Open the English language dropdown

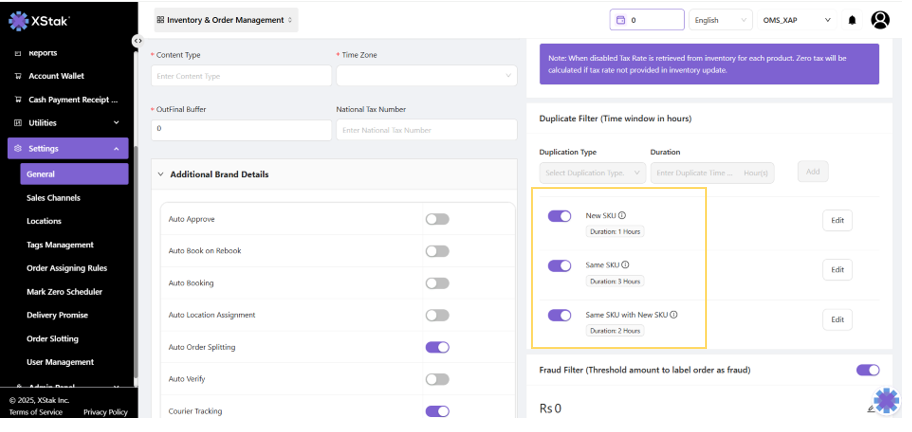(720, 20)
